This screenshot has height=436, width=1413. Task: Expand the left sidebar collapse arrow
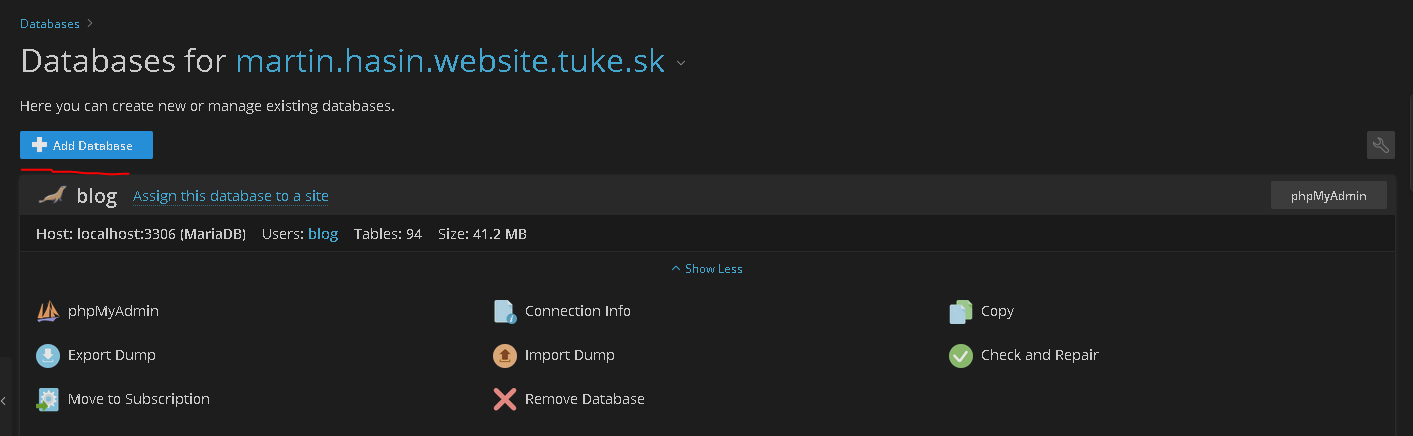pyautogui.click(x=4, y=400)
